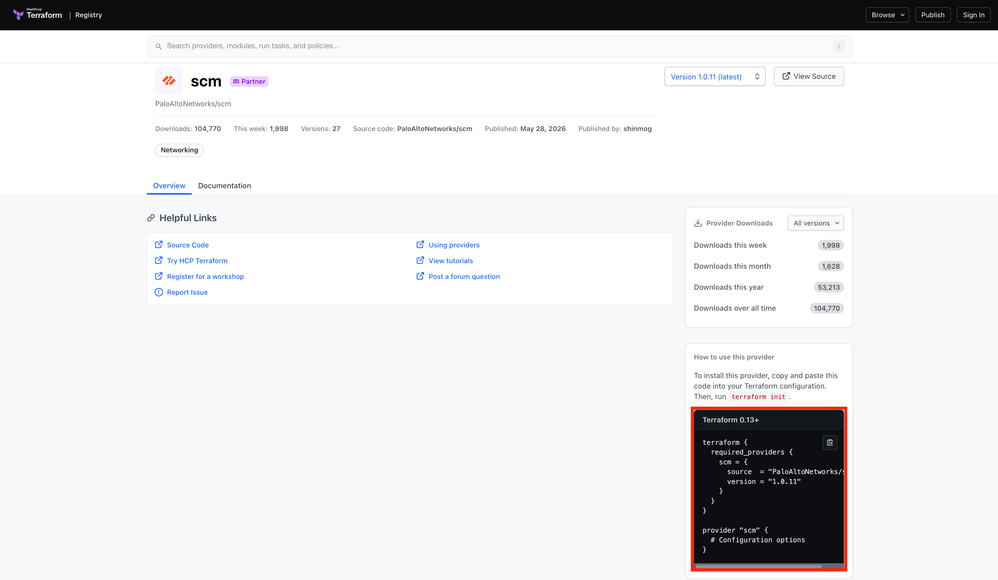Image resolution: width=998 pixels, height=580 pixels.
Task: Open the View tutorials link
Action: 451,261
